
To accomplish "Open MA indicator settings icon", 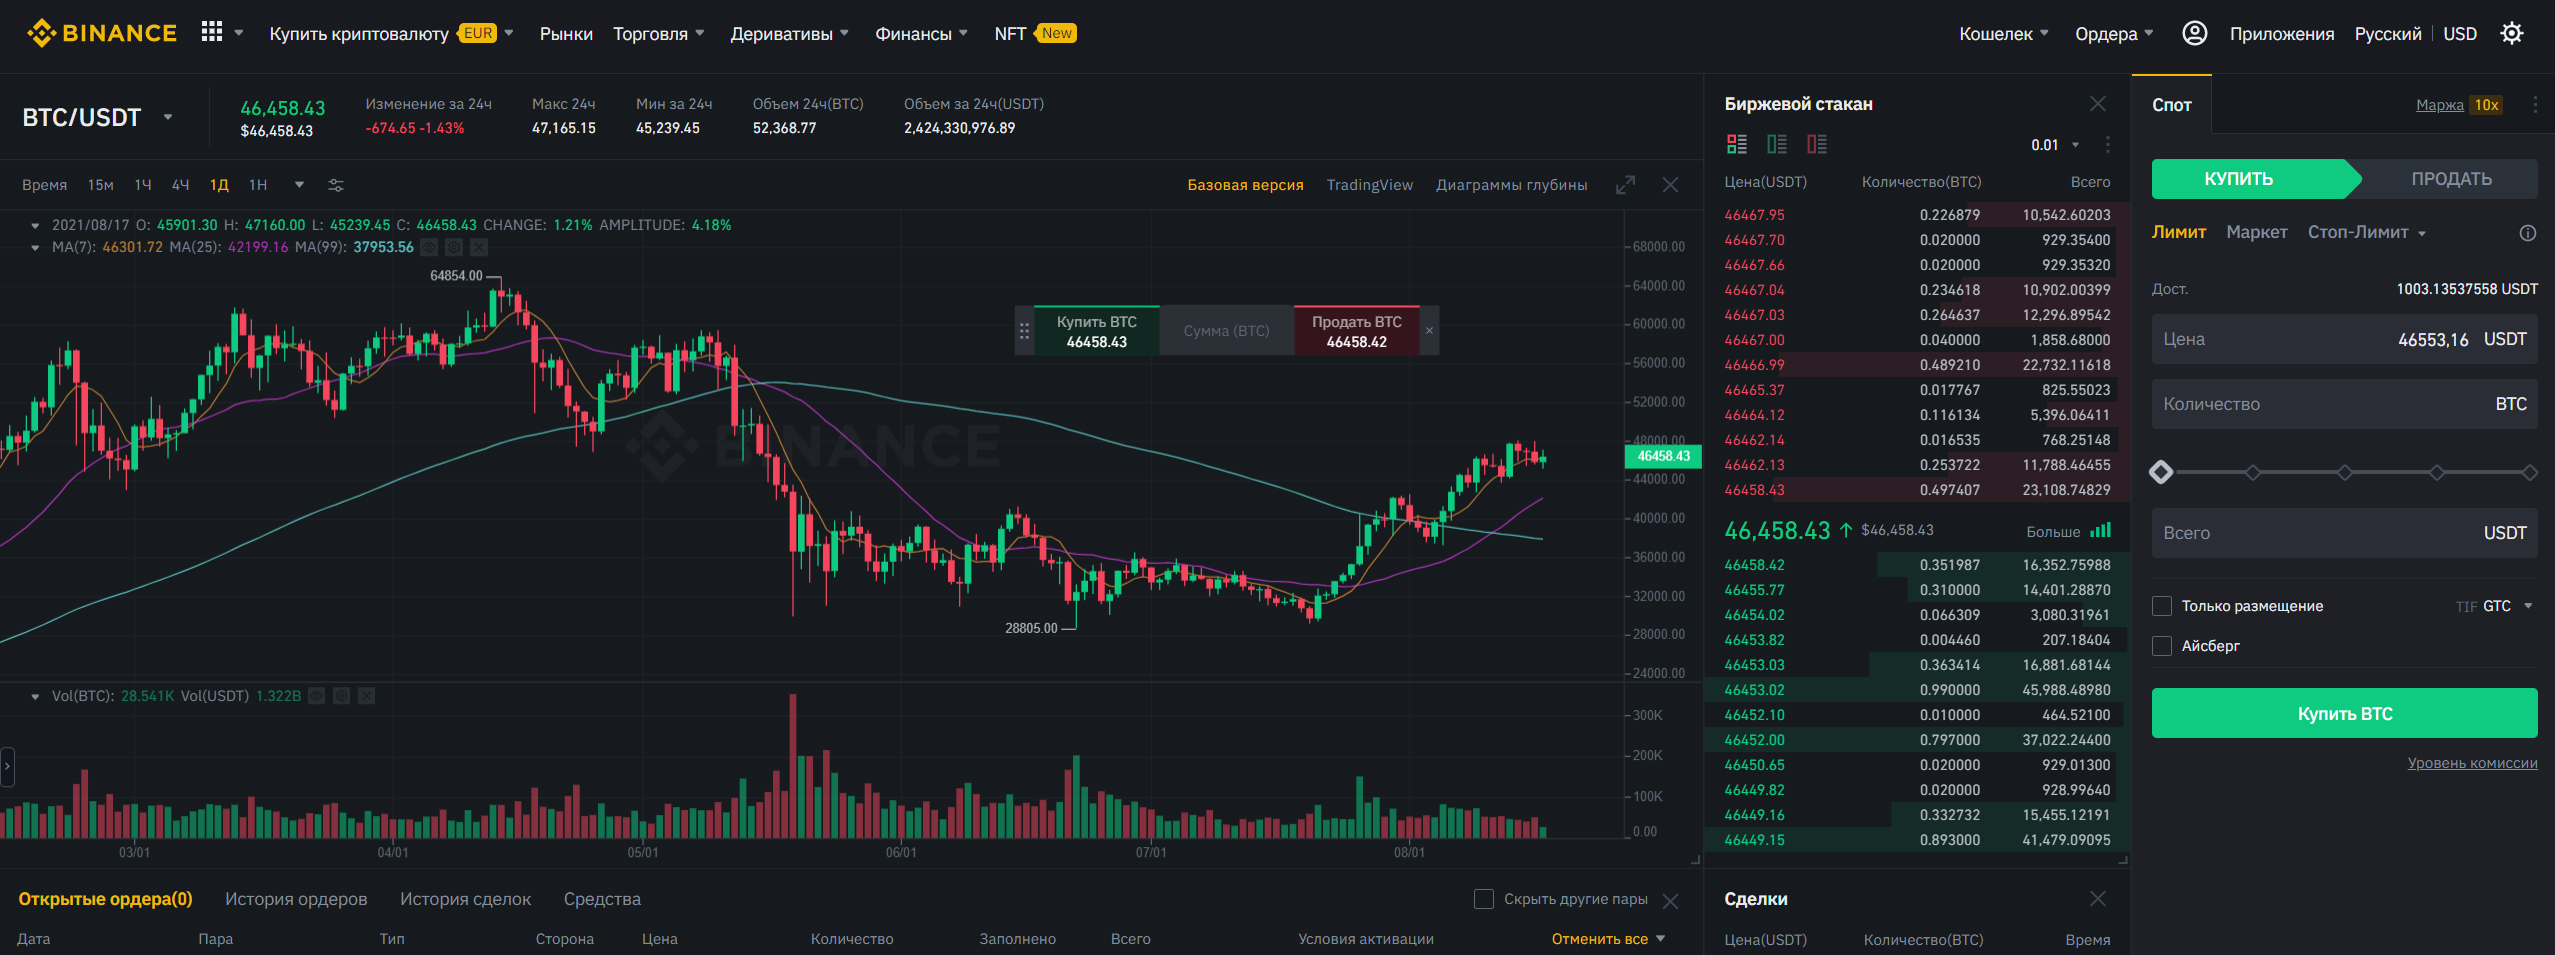I will tap(454, 247).
